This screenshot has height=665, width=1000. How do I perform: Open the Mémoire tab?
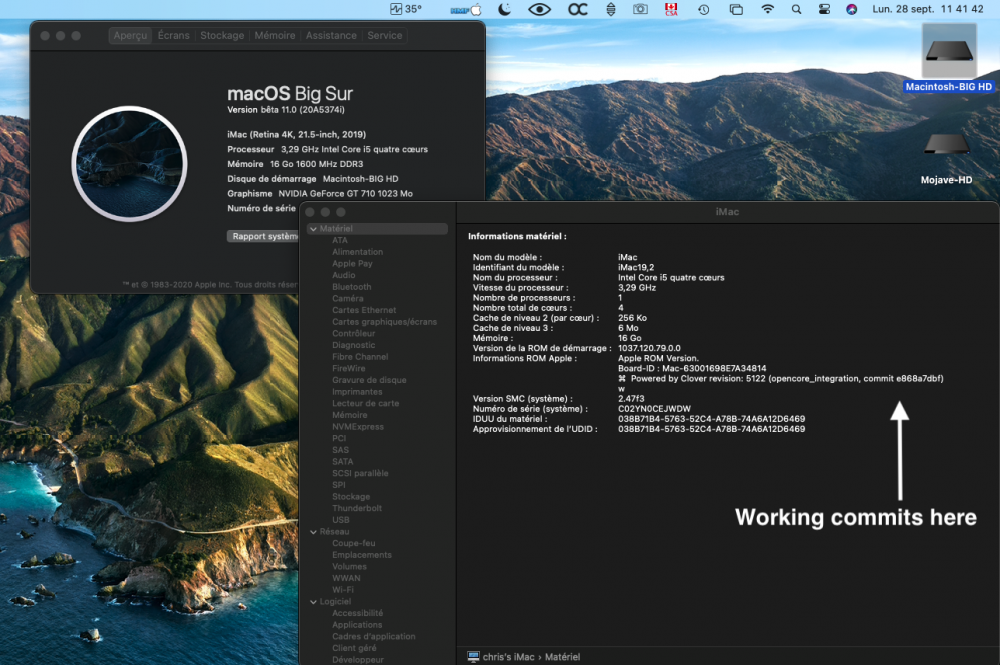(275, 36)
